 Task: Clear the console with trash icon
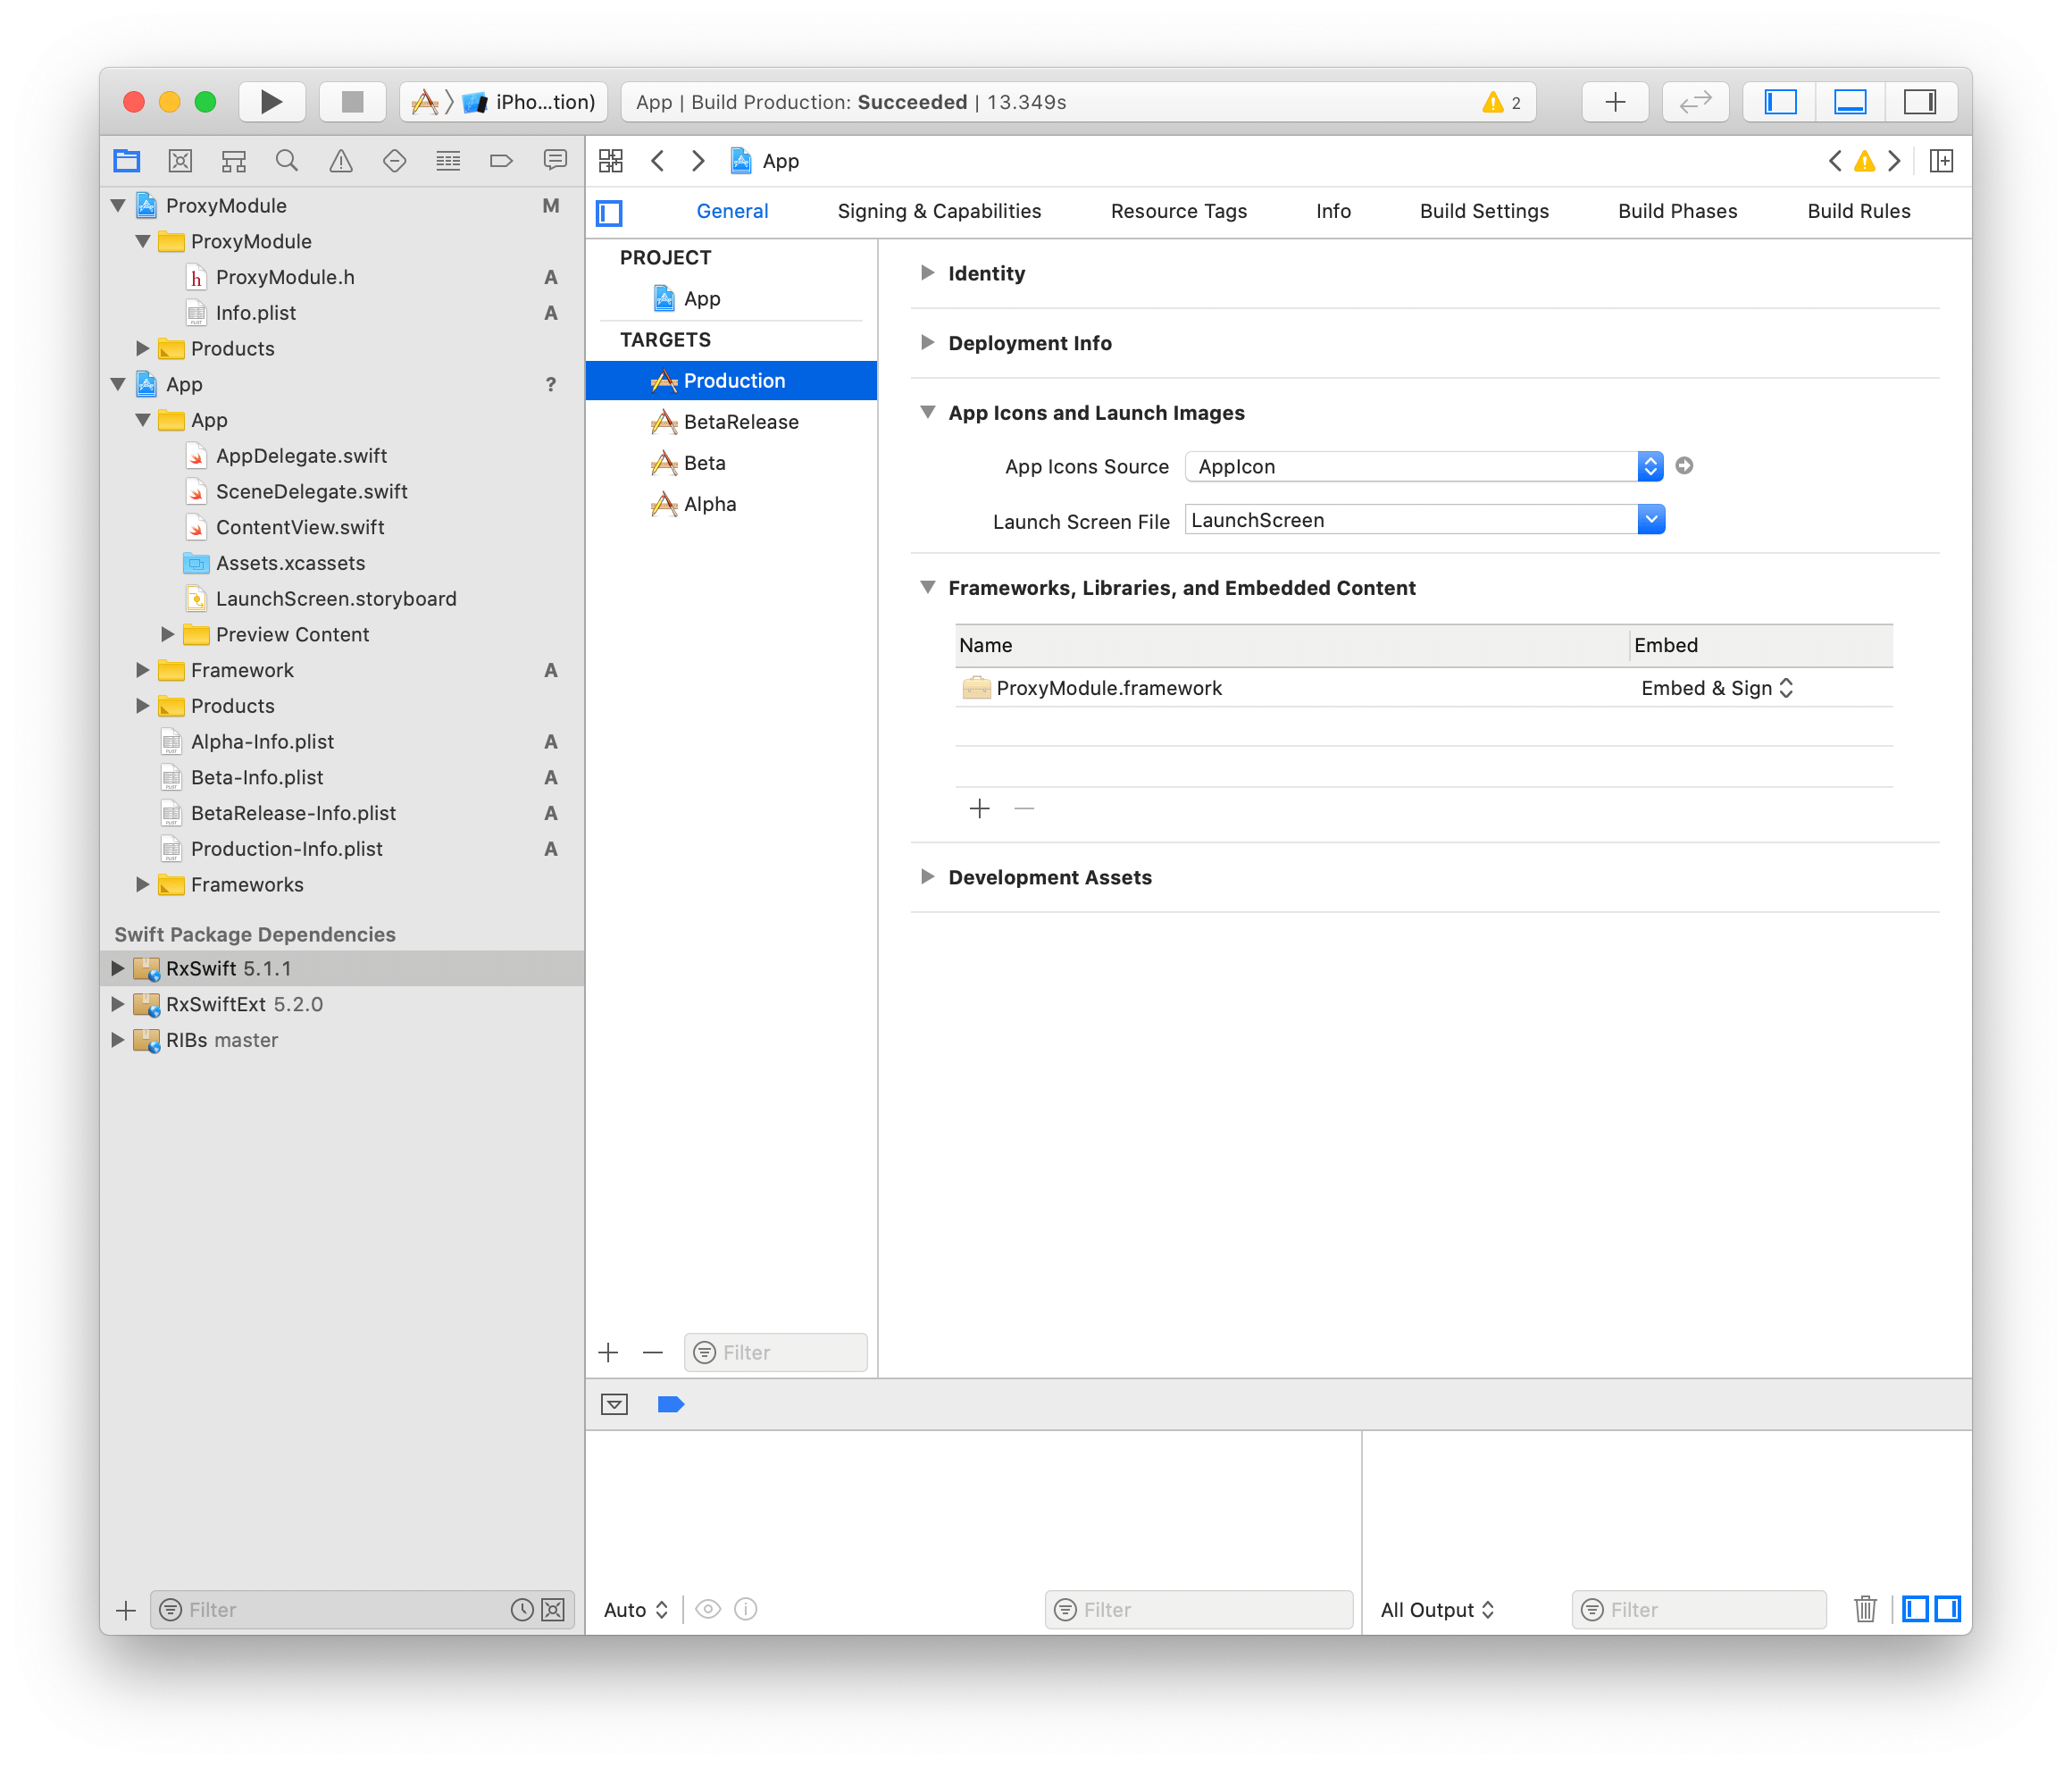tap(1865, 1610)
